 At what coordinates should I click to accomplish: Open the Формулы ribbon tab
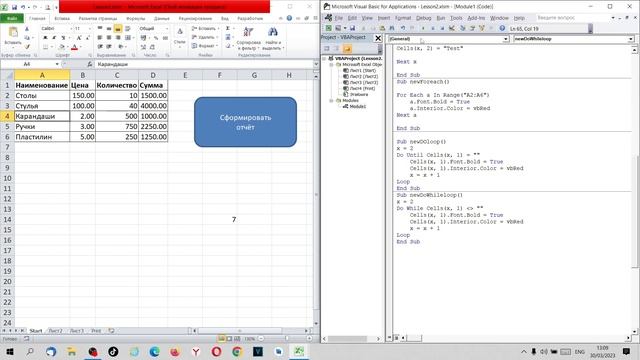coord(135,18)
